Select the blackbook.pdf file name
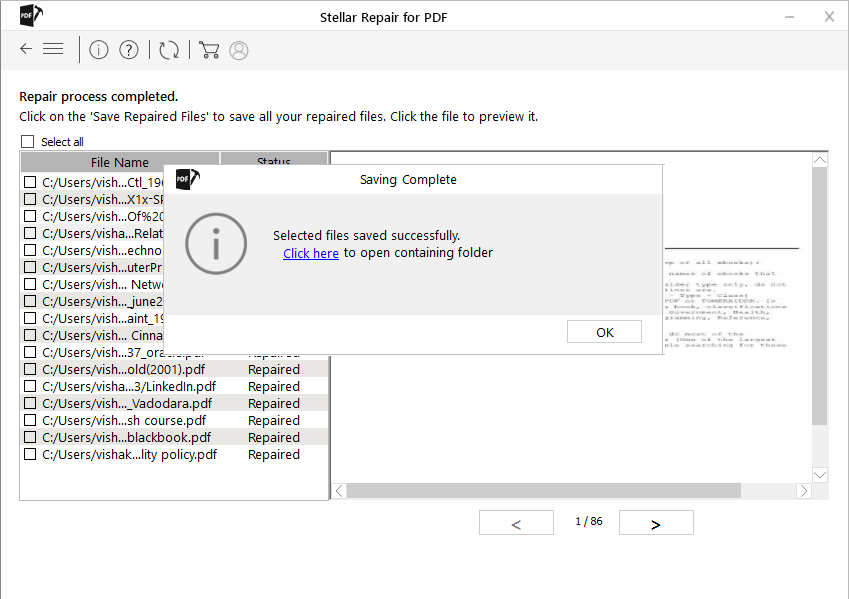This screenshot has height=599, width=849. 126,438
